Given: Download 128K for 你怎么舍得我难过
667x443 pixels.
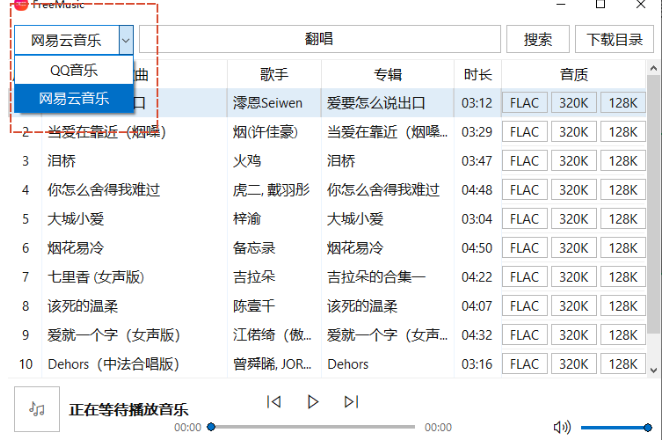Looking at the screenshot, I should (x=623, y=190).
